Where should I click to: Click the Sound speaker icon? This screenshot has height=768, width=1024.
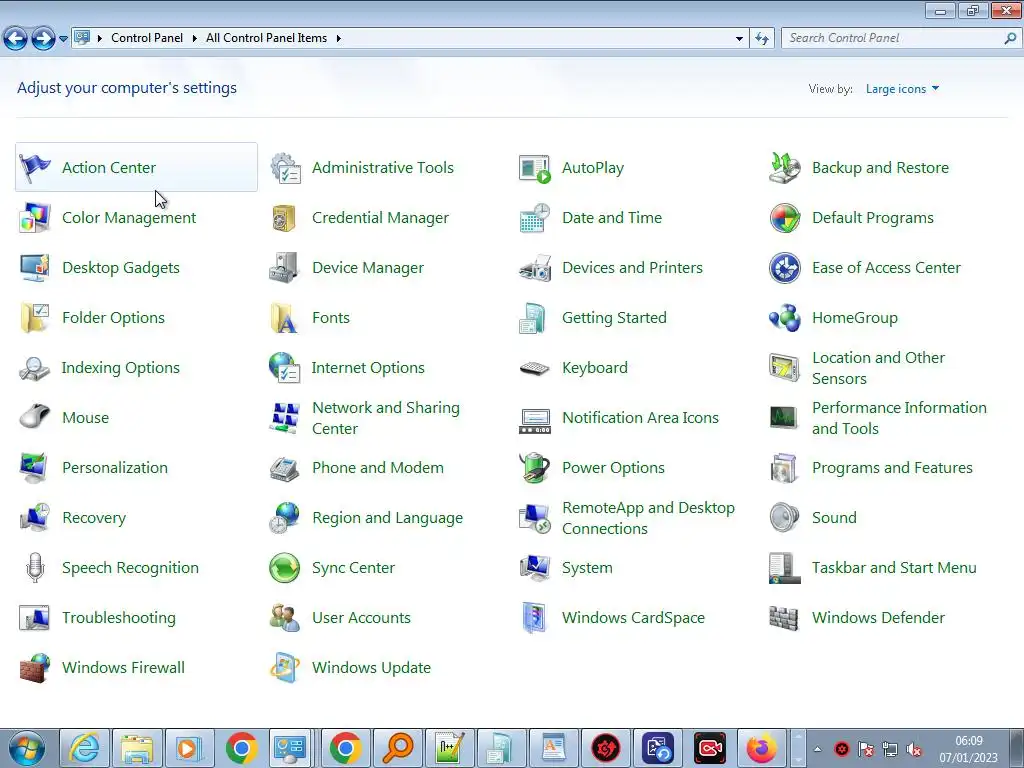pos(784,518)
